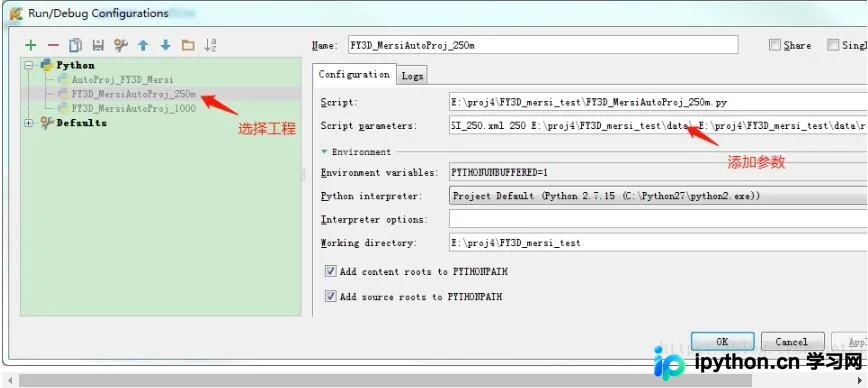
Task: Open edit defaults wrench icon
Action: coord(120,45)
